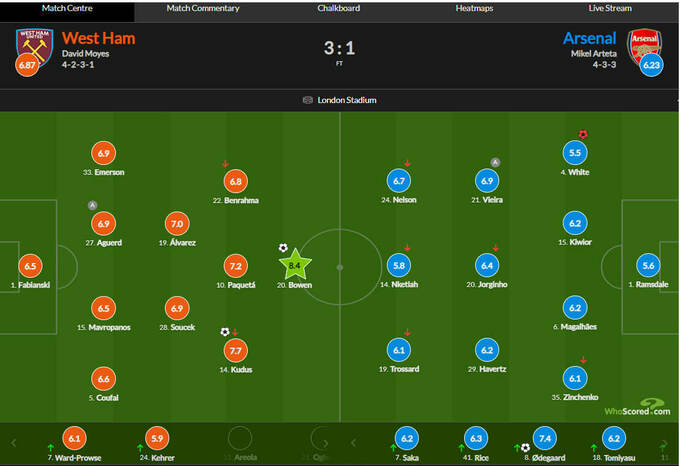The image size is (680, 466).
Task: Click Nketiah's 5.8 rating circle
Action: pos(399,266)
